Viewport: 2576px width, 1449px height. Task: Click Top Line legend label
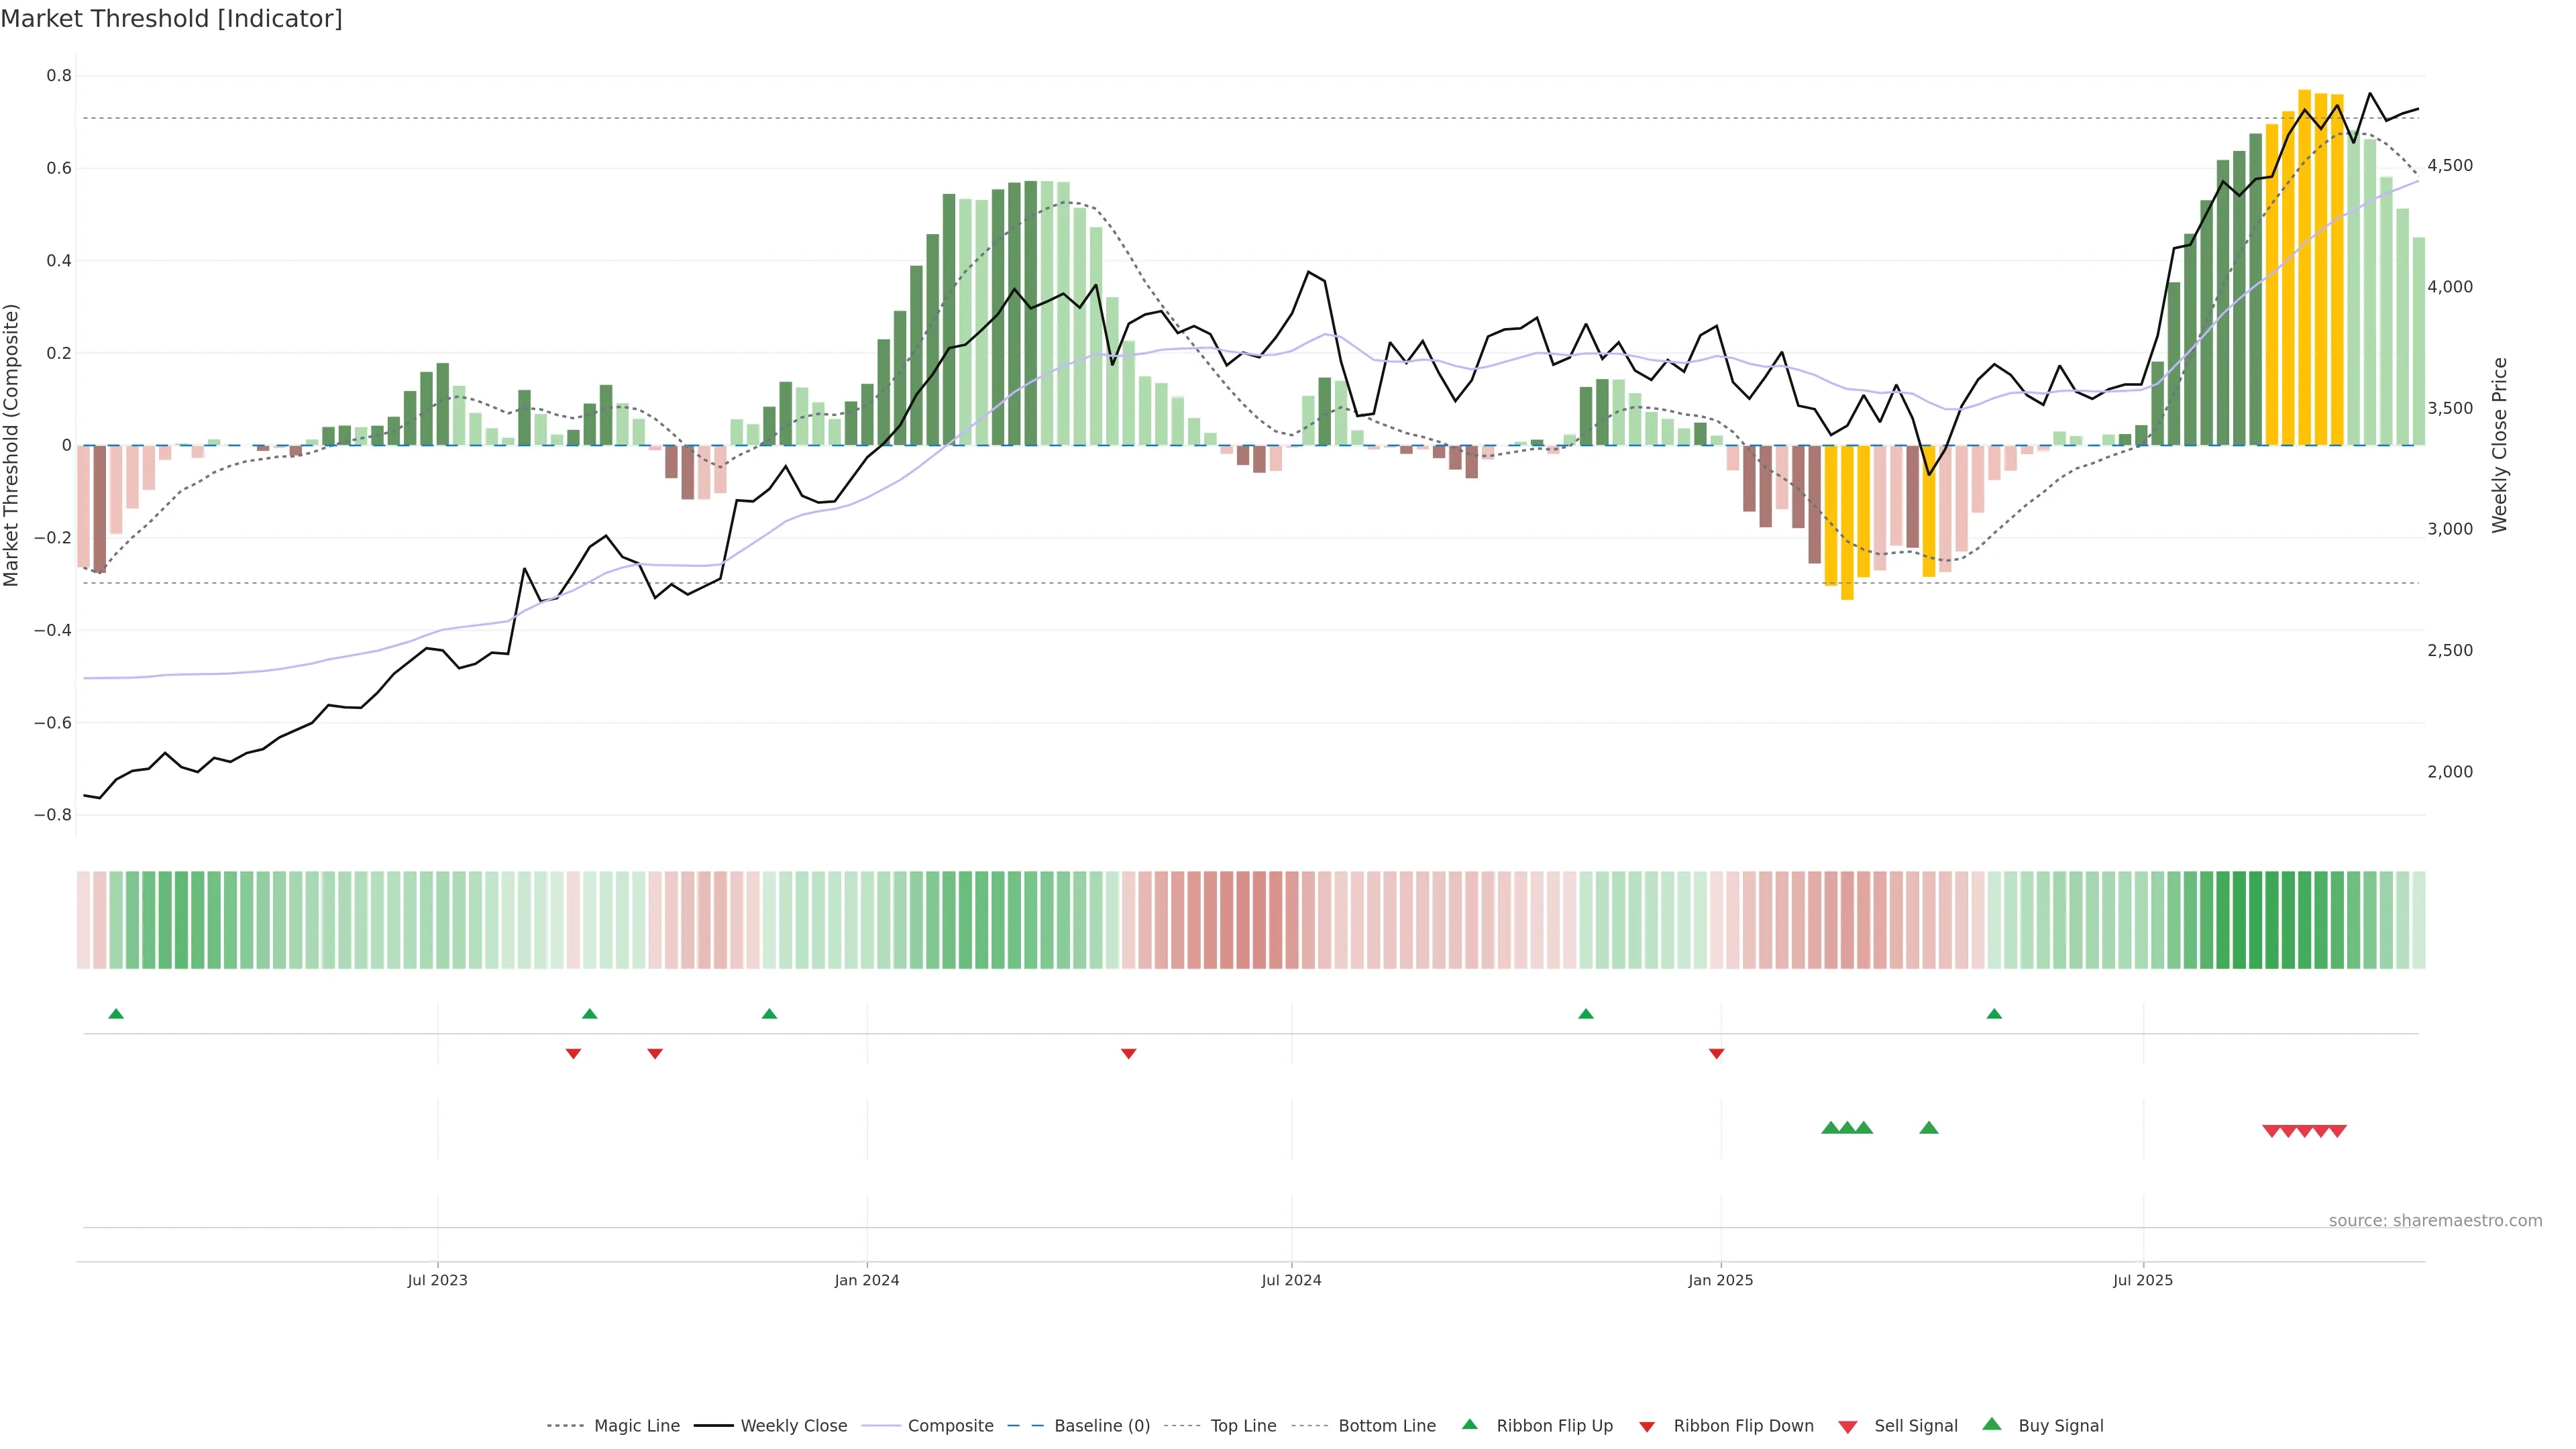(1243, 1426)
